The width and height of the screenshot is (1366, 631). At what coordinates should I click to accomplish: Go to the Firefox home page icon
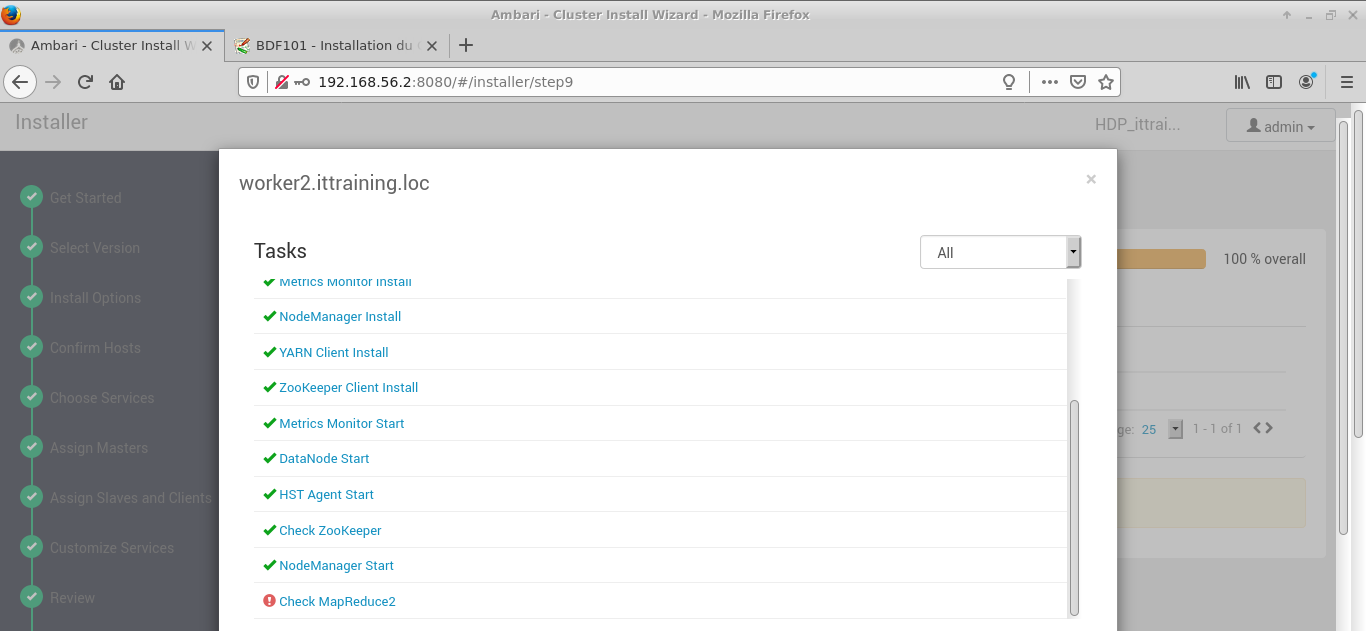[117, 82]
